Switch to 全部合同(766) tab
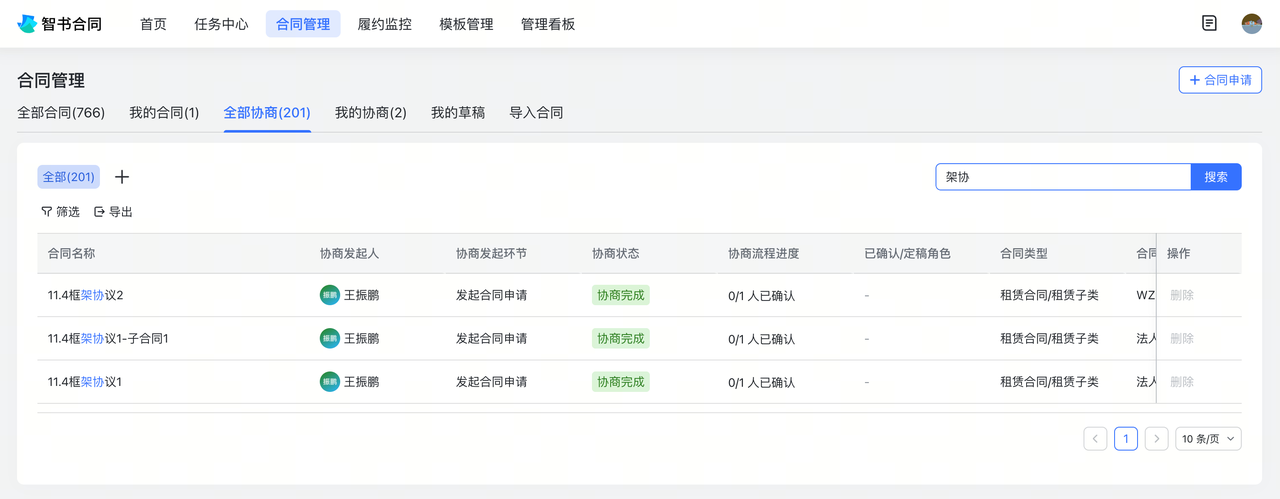This screenshot has width=1280, height=499. (61, 113)
